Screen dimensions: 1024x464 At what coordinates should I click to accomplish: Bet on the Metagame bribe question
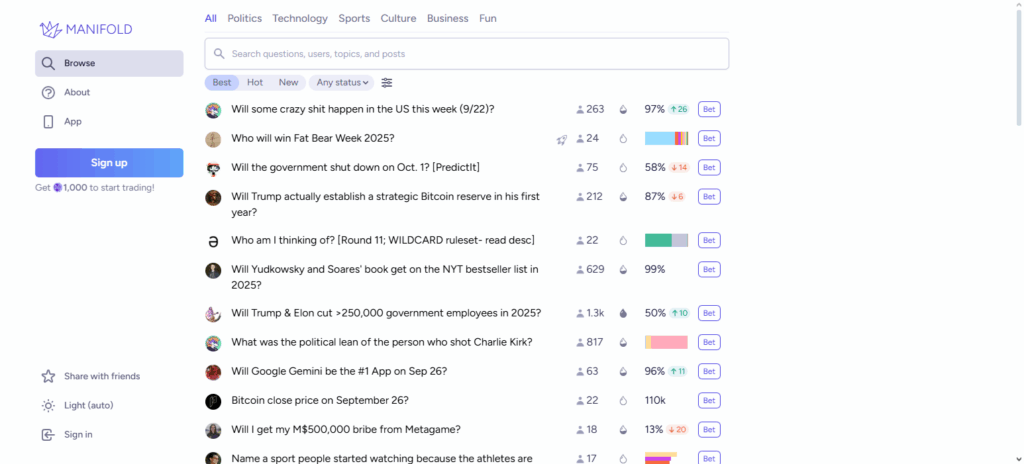[x=709, y=429]
